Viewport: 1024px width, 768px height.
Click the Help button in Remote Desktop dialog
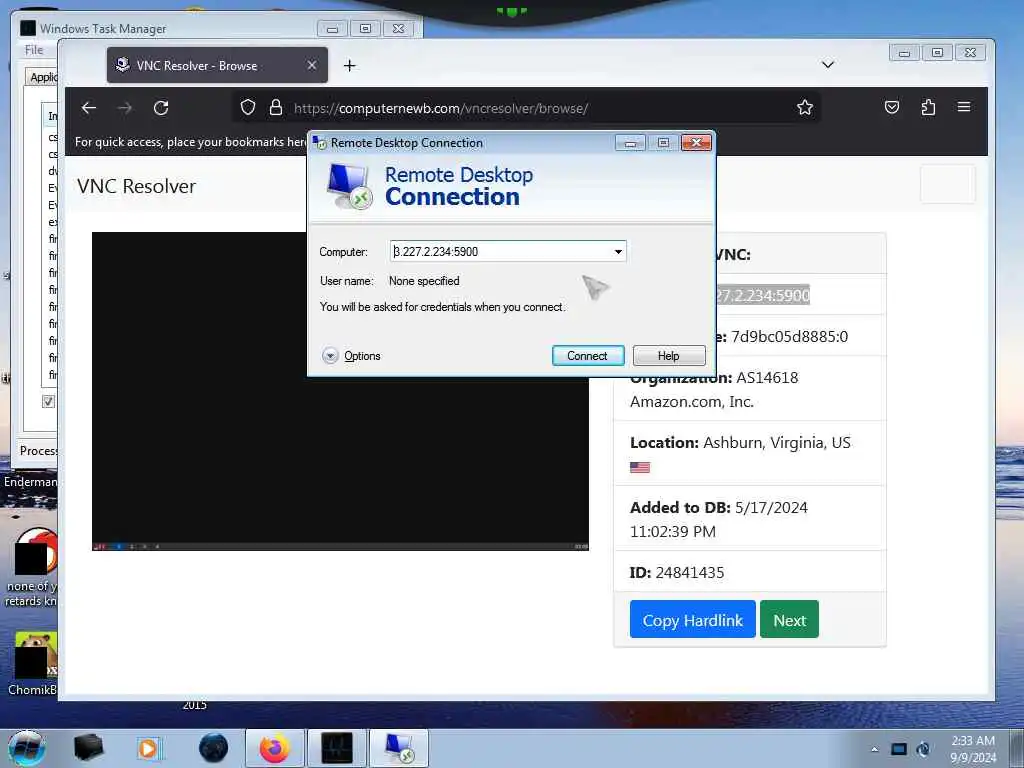point(669,356)
